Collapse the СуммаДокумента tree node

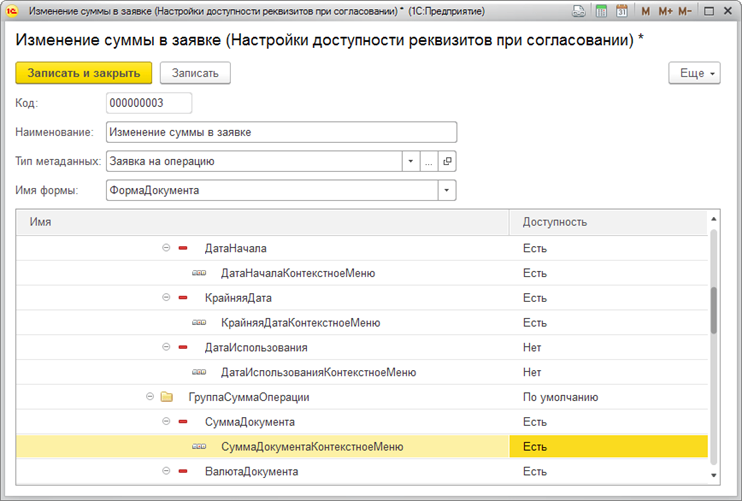[x=166, y=422]
